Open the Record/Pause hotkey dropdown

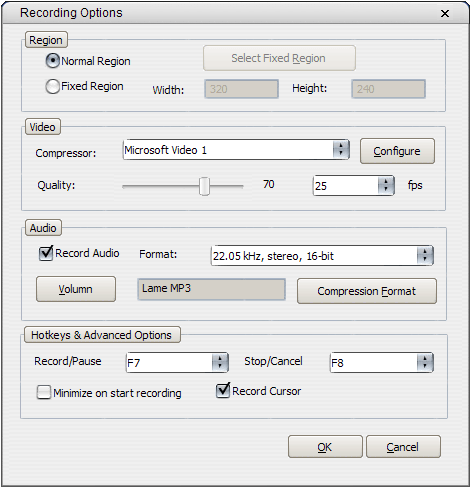click(177, 362)
